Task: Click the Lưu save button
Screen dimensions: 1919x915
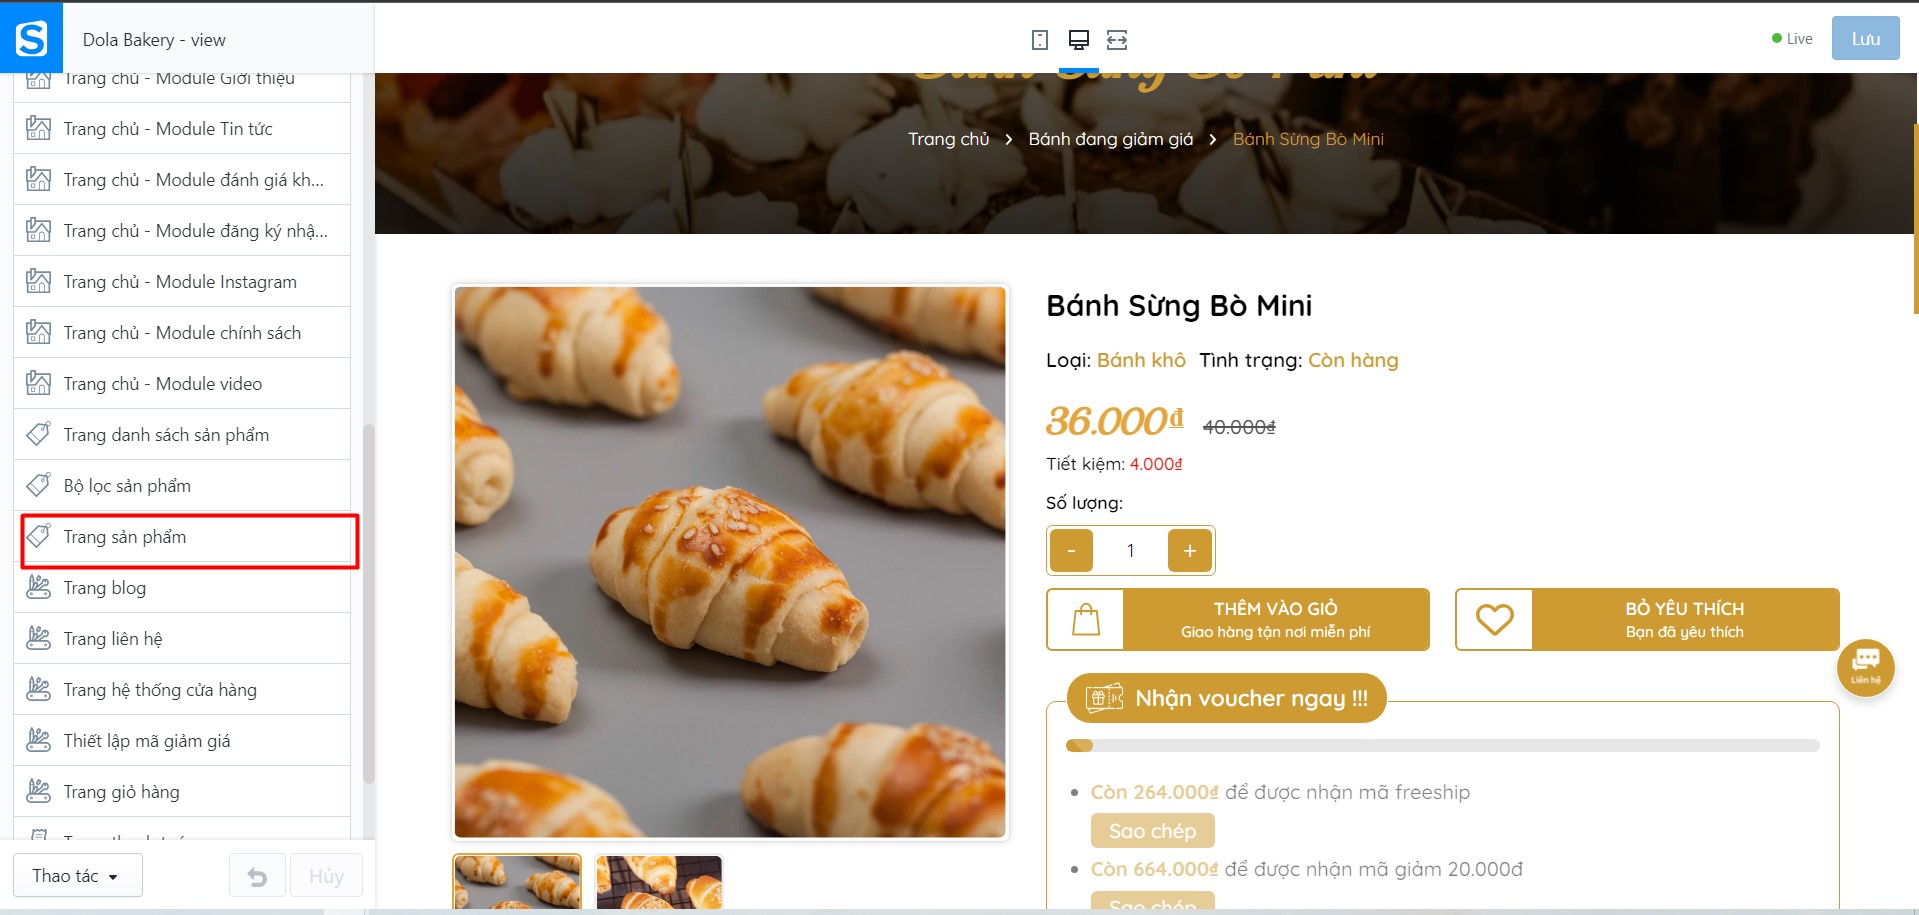Action: pos(1865,39)
